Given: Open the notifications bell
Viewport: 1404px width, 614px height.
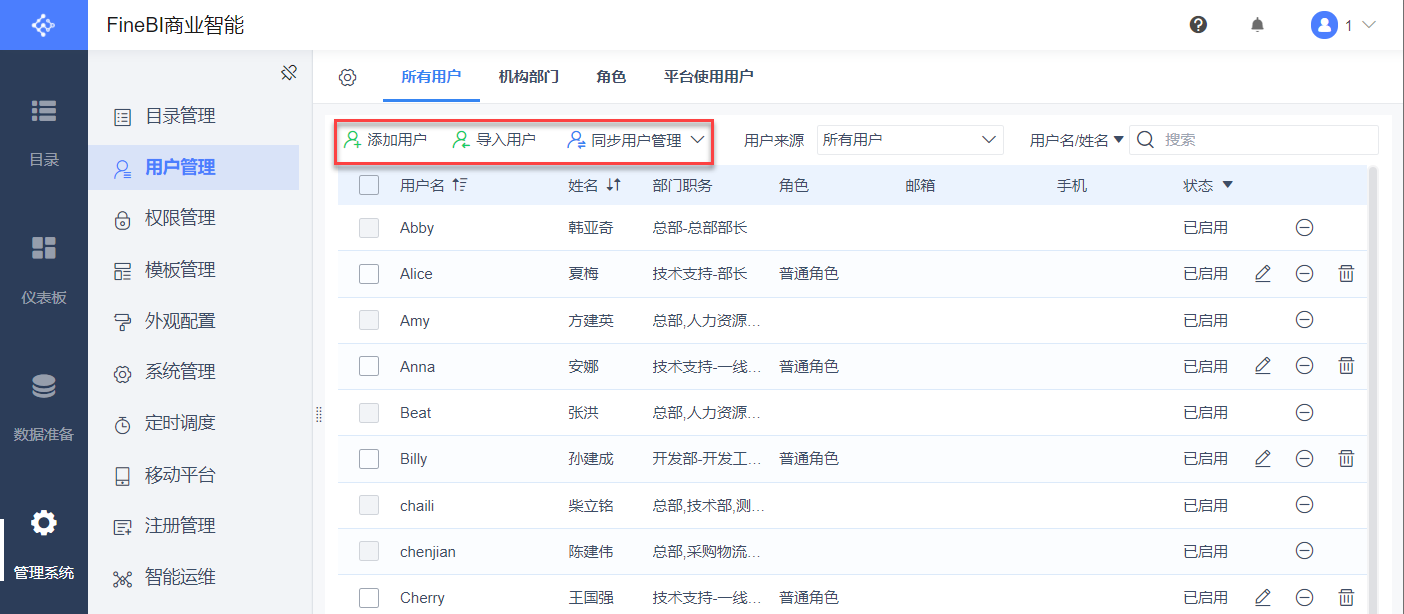Looking at the screenshot, I should coord(1257,25).
